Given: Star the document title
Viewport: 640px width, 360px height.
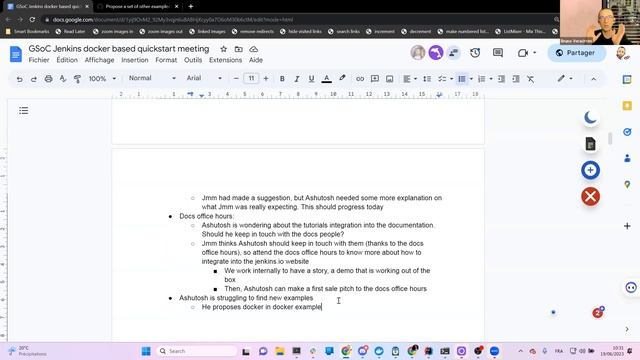Looking at the screenshot, I should tap(223, 49).
